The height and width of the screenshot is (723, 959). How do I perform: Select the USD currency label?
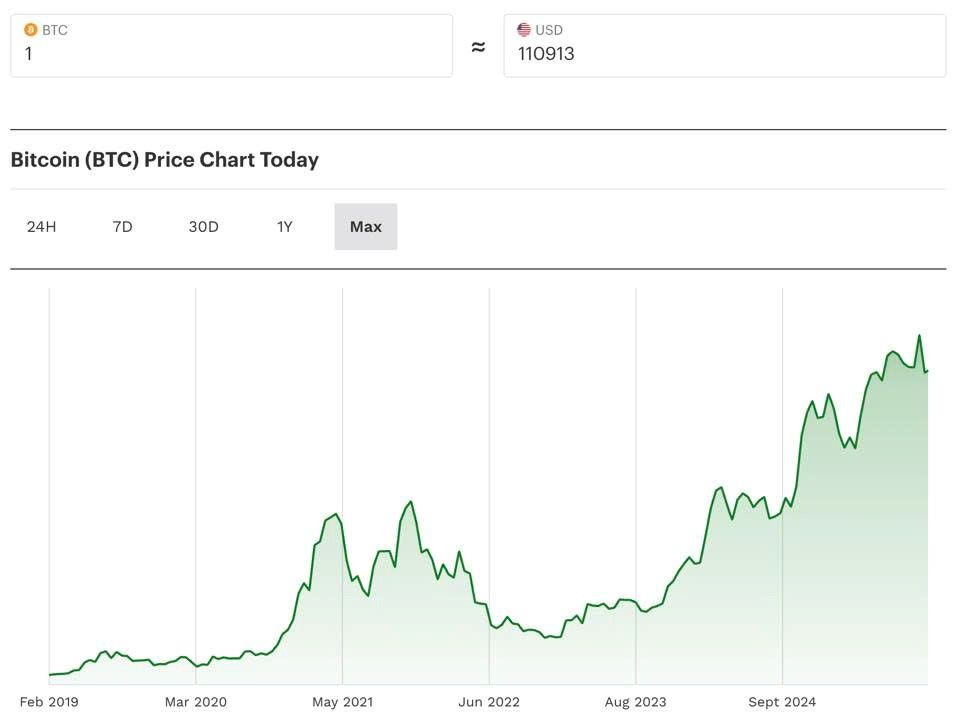550,29
